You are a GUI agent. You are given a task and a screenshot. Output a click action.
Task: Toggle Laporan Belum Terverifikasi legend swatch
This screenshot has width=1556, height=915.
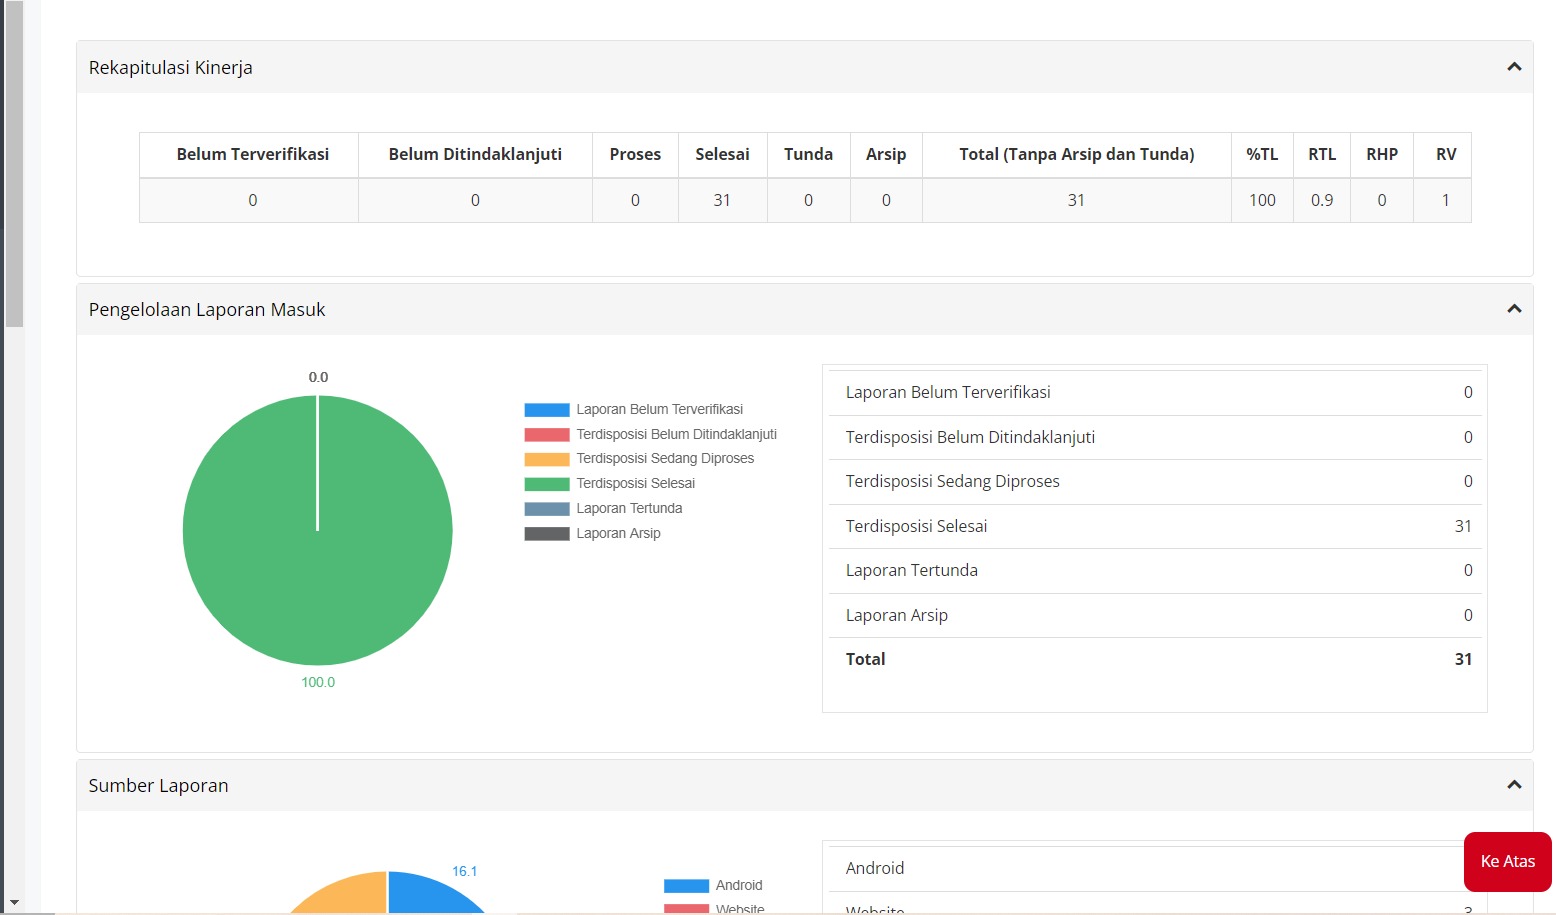pyautogui.click(x=547, y=410)
